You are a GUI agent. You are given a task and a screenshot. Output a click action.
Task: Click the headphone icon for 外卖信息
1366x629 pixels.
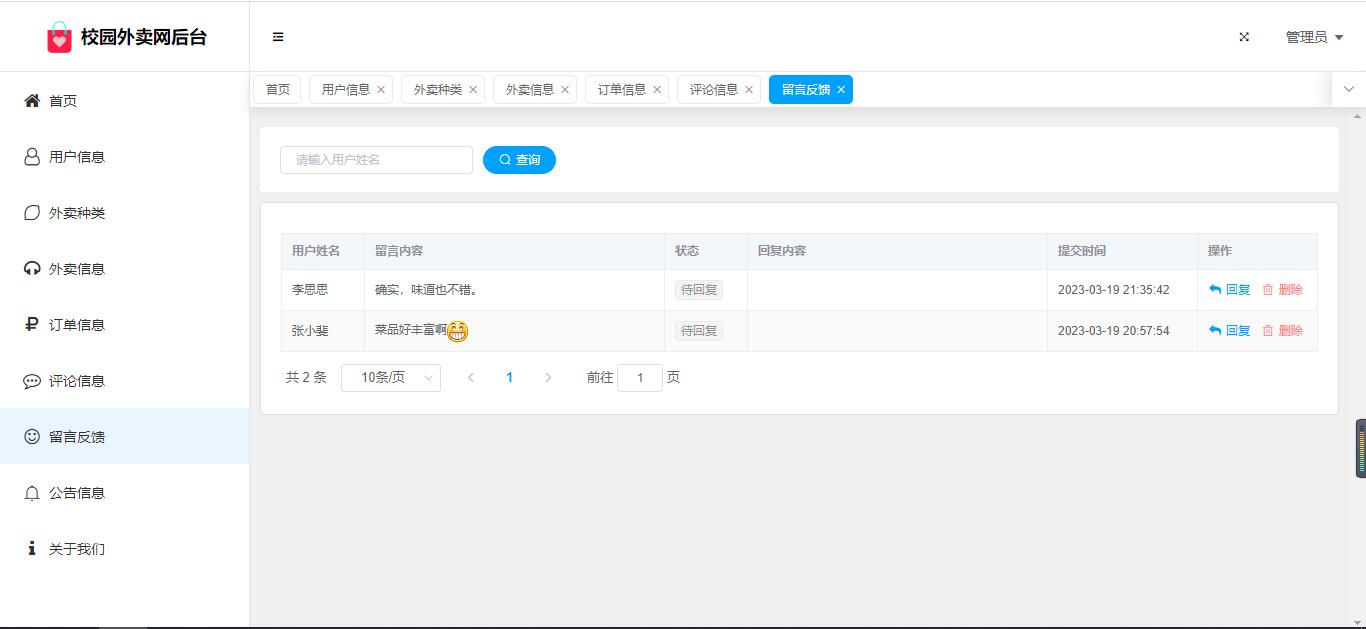[x=32, y=269]
